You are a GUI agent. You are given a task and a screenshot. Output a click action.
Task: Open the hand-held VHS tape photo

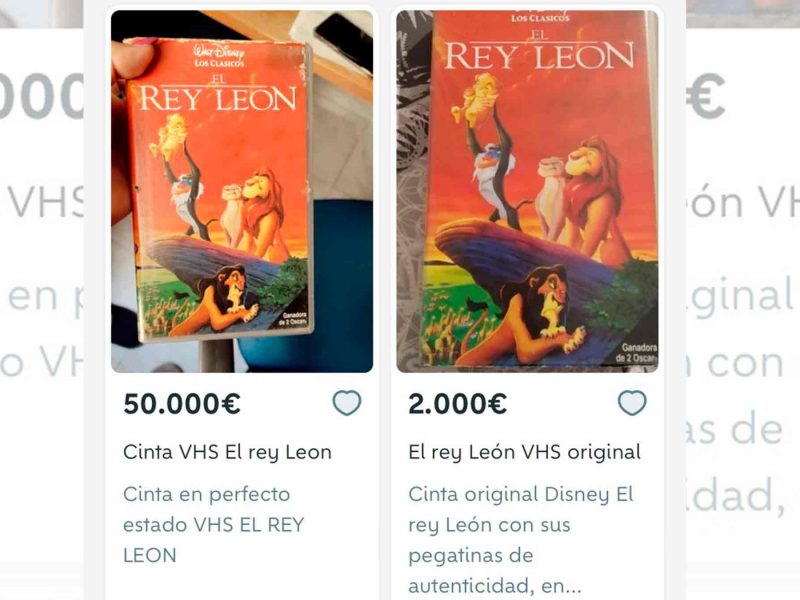tap(242, 191)
